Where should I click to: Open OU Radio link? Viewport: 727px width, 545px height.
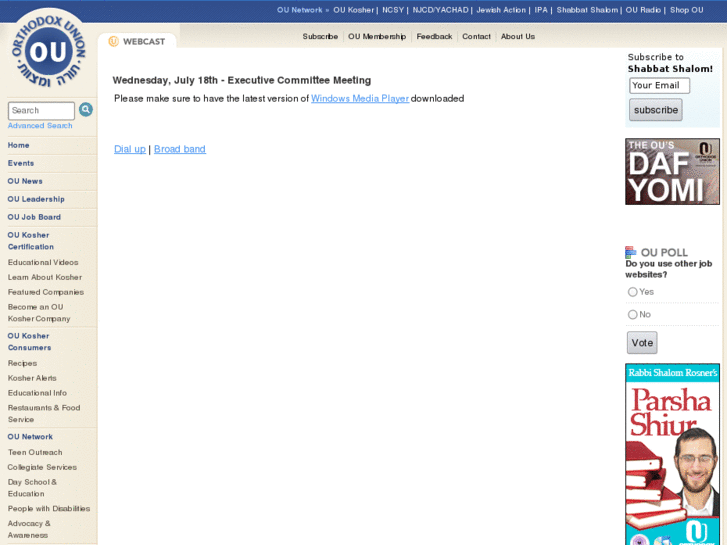coord(643,10)
